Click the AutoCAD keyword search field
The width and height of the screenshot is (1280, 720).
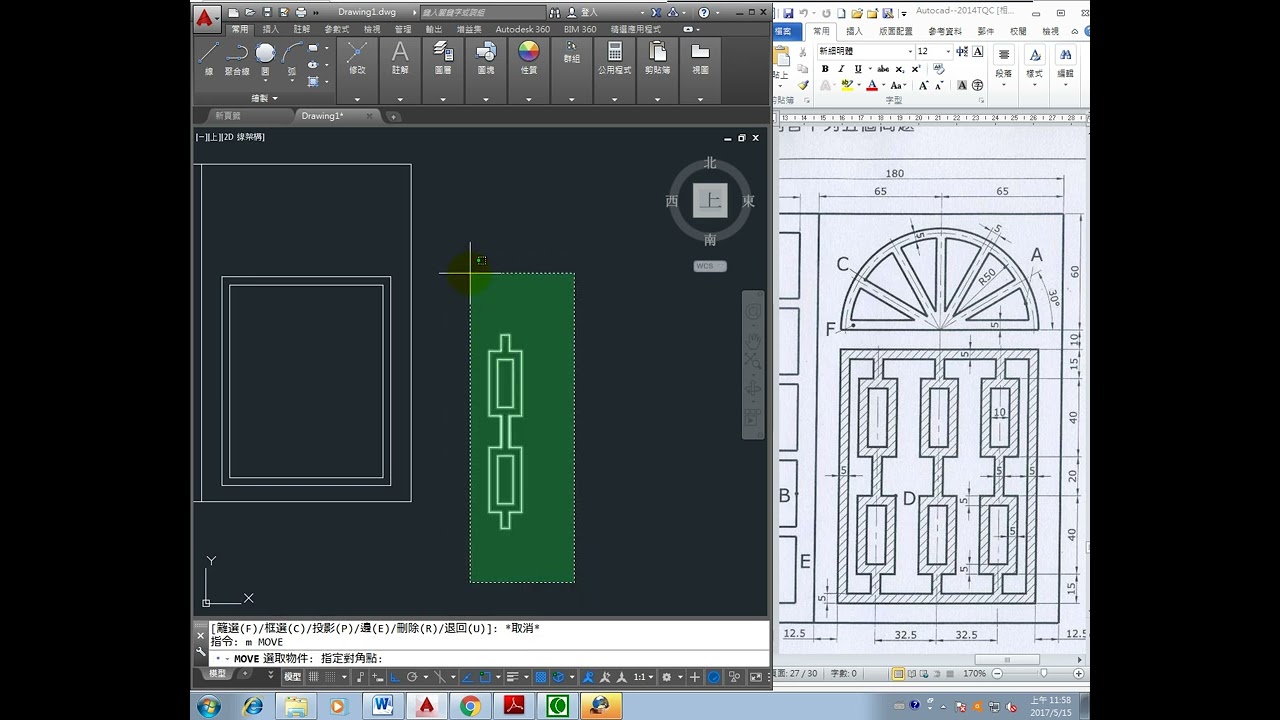483,13
